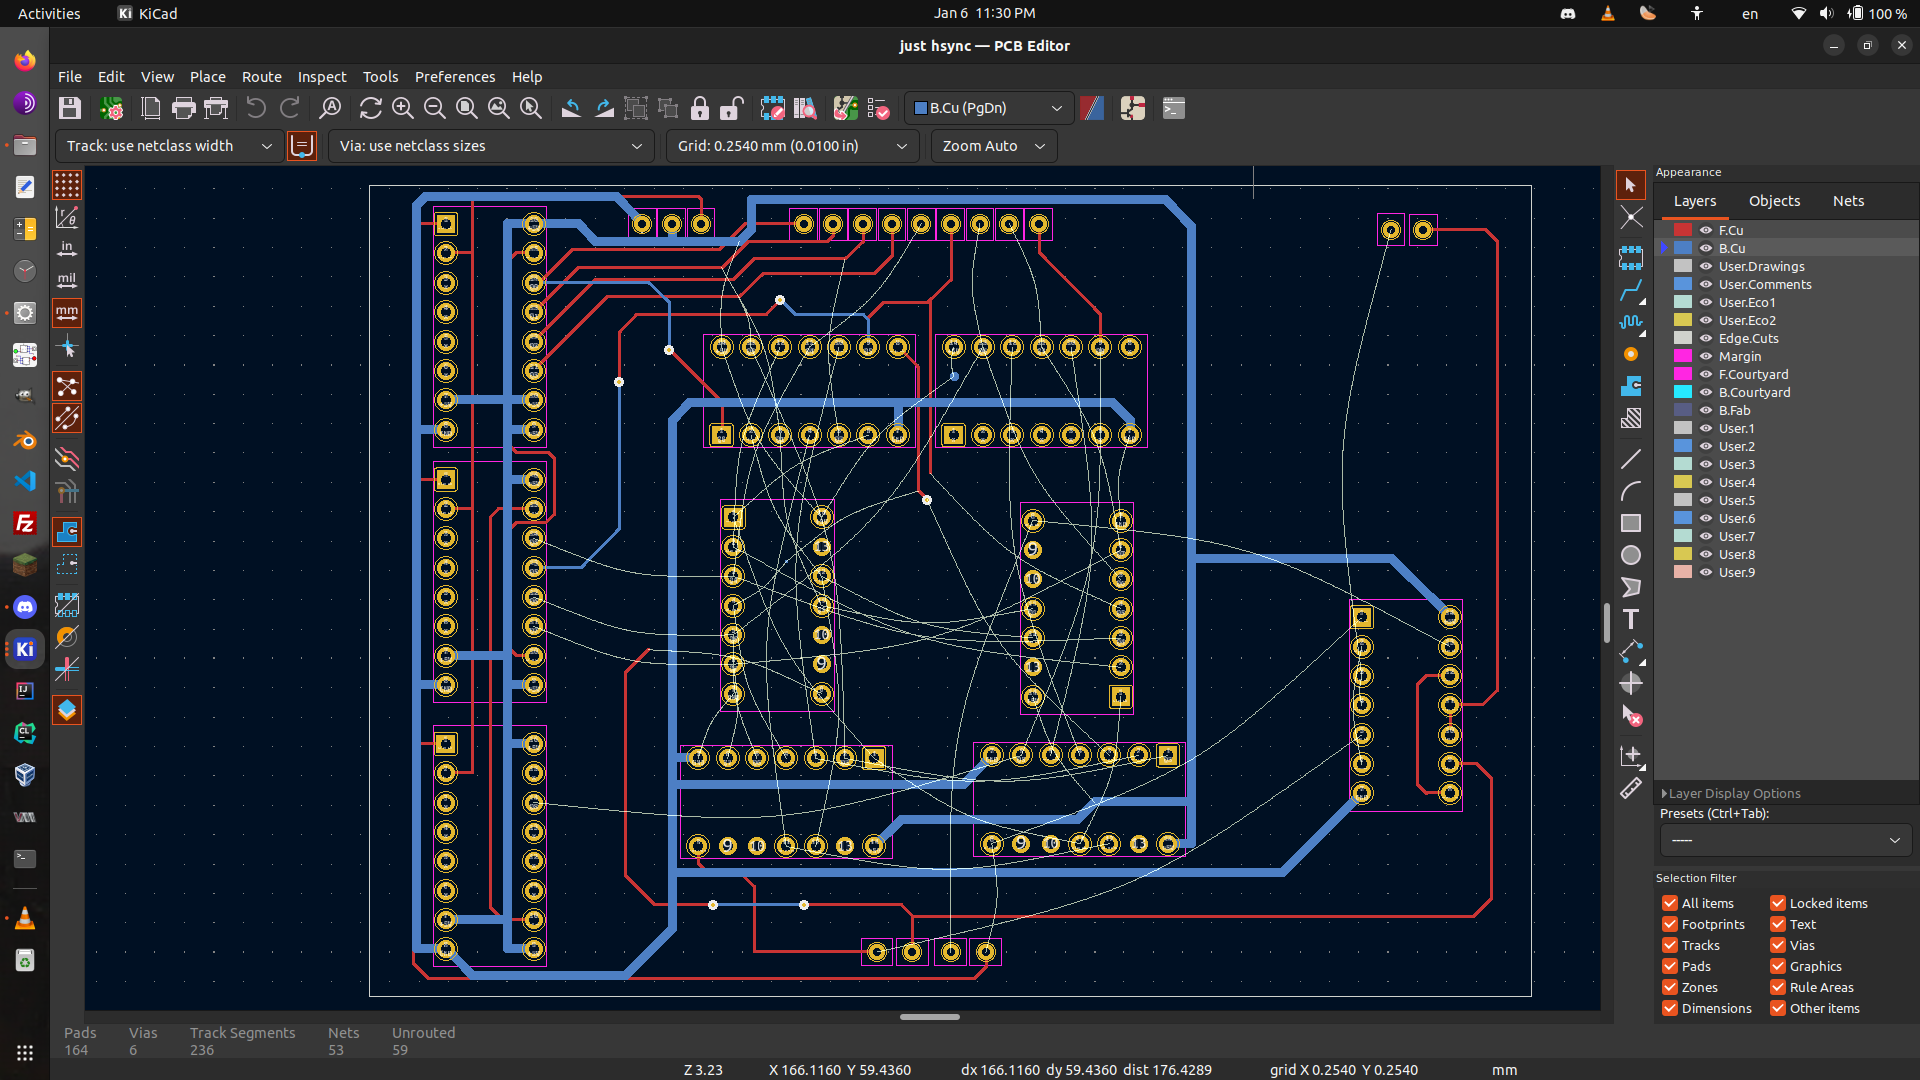Toggle visibility of F.Cu layer

tap(1706, 230)
